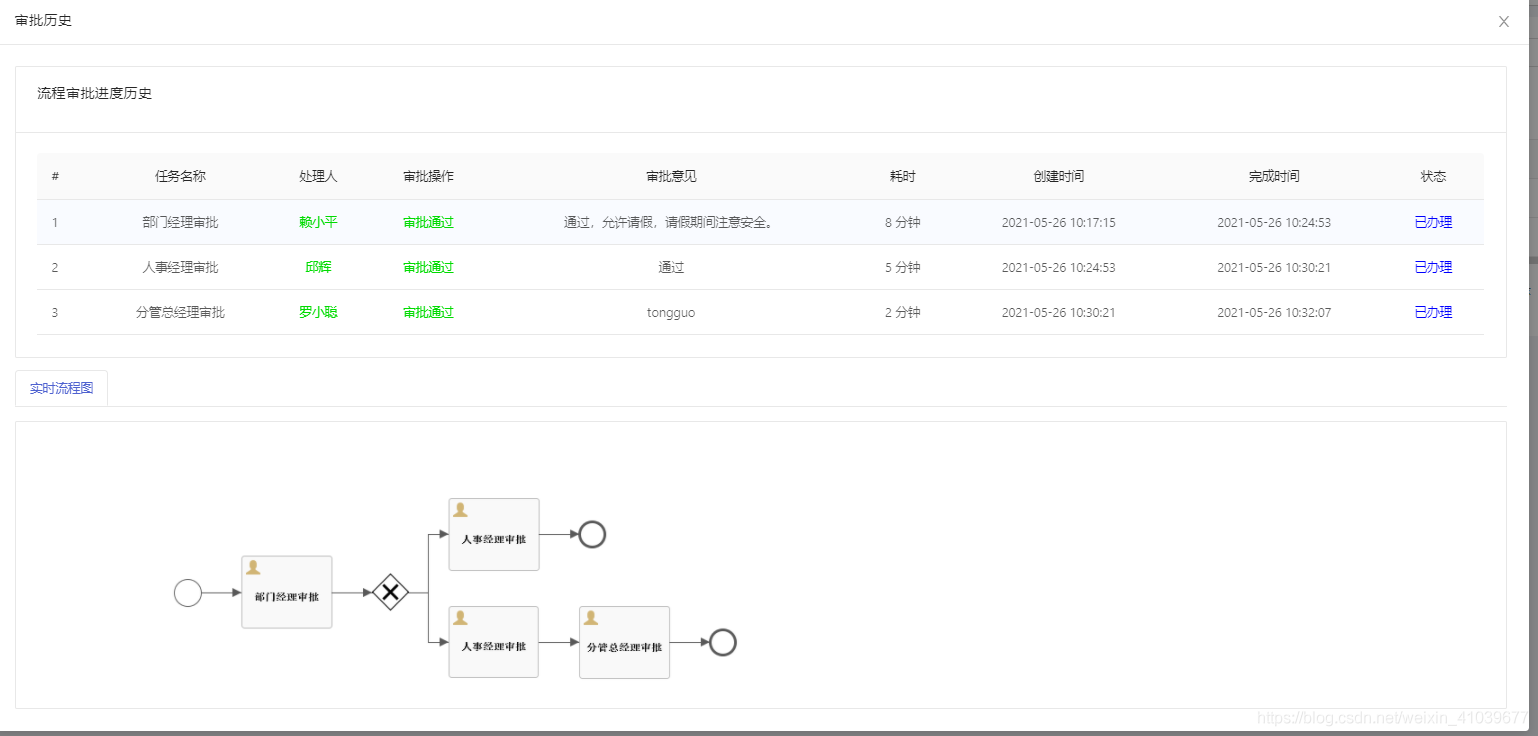
Task: Click the 创建时间 column header
Action: tap(1058, 176)
